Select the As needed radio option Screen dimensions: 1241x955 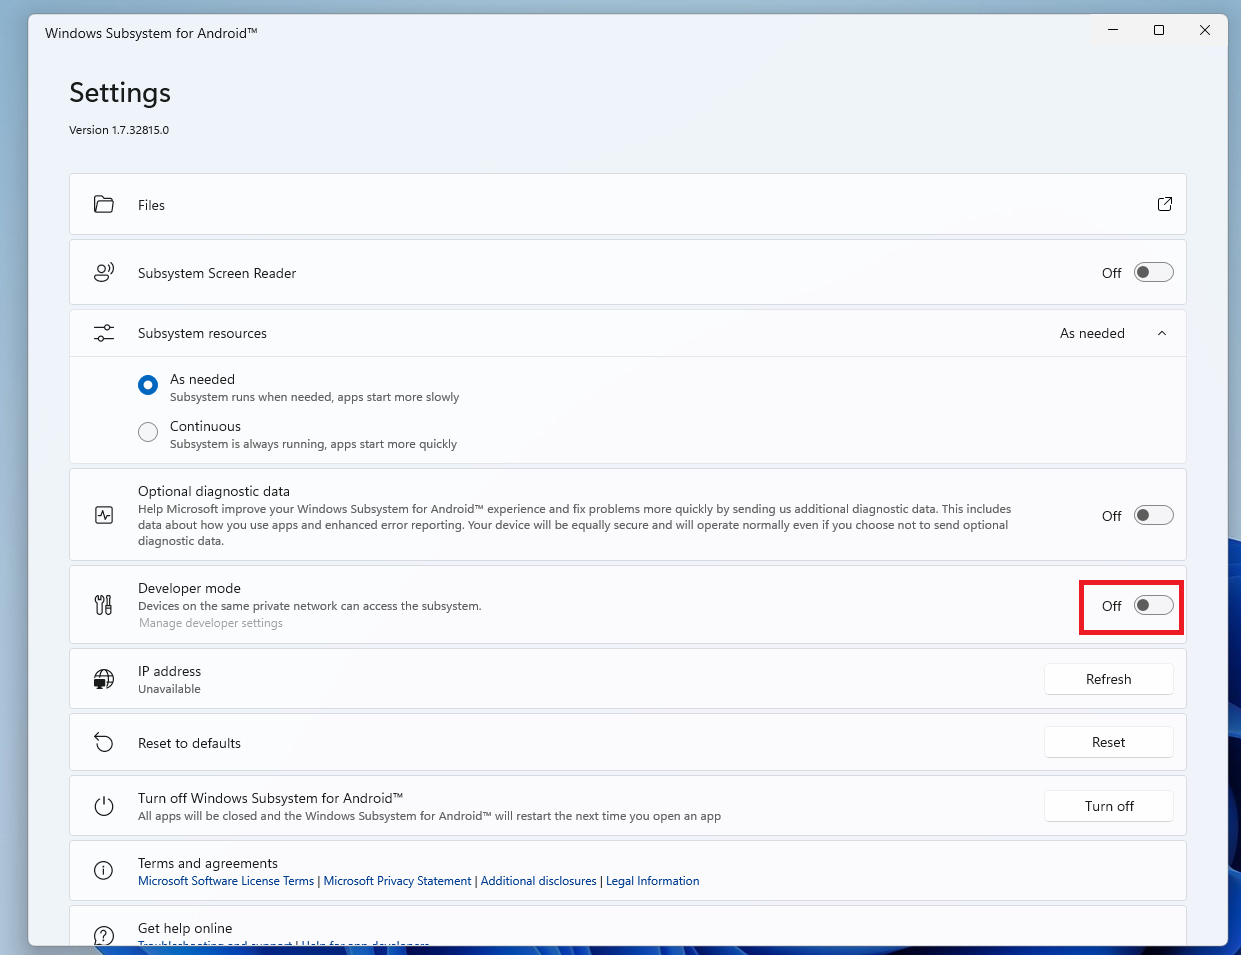tap(148, 385)
